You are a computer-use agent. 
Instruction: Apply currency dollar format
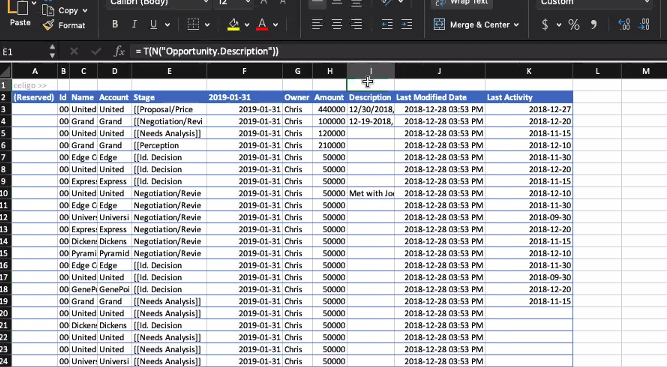[x=544, y=25]
